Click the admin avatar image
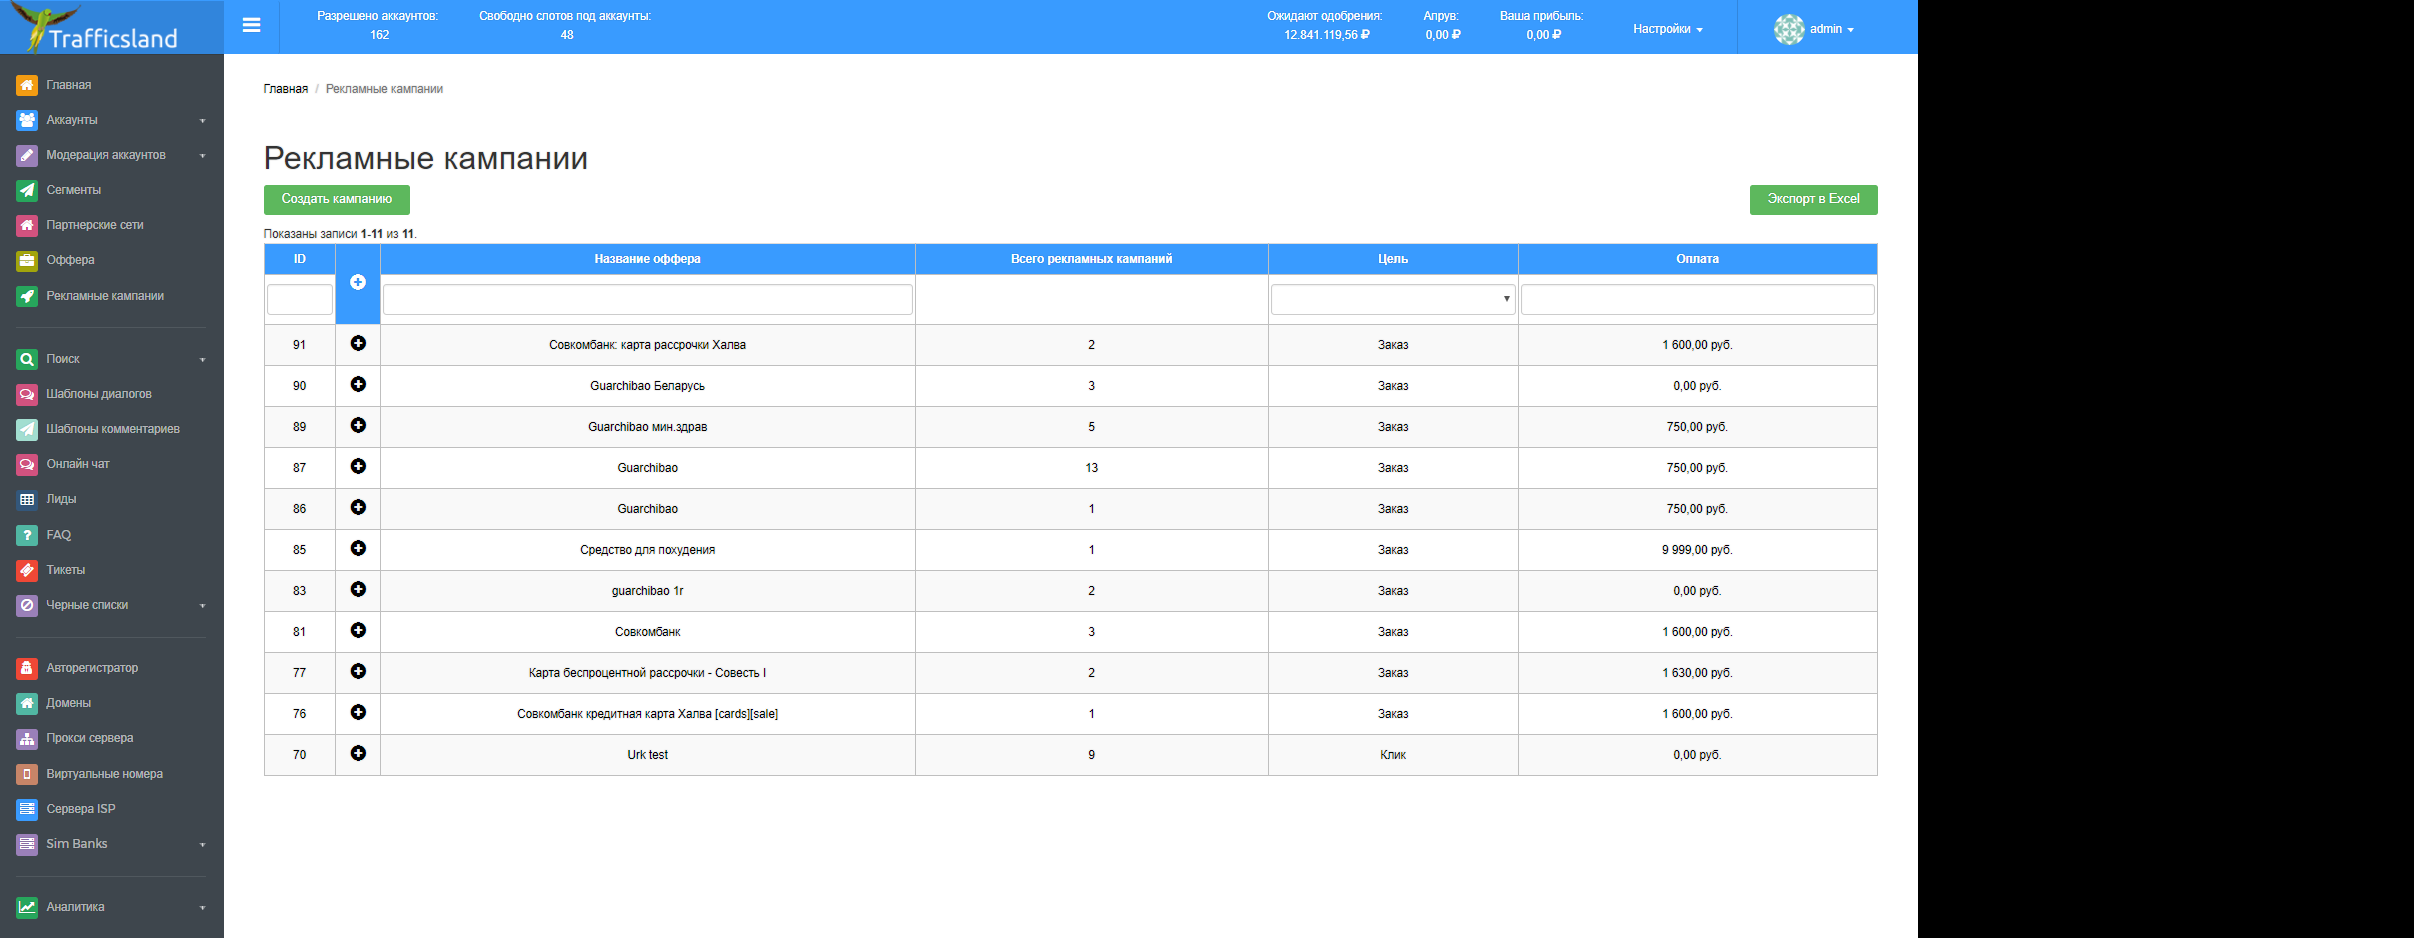This screenshot has width=2414, height=938. pos(1789,29)
